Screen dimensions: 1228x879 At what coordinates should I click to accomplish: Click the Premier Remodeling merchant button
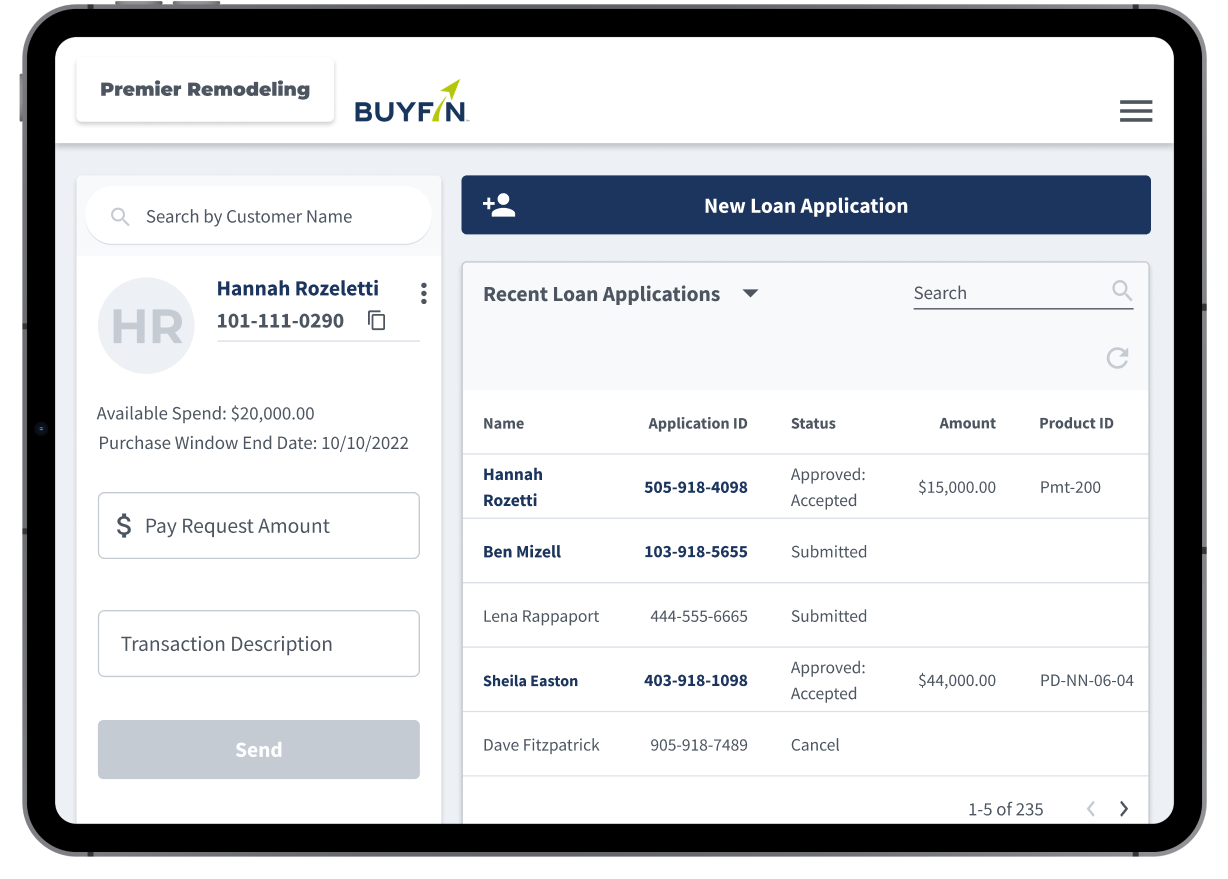[205, 90]
